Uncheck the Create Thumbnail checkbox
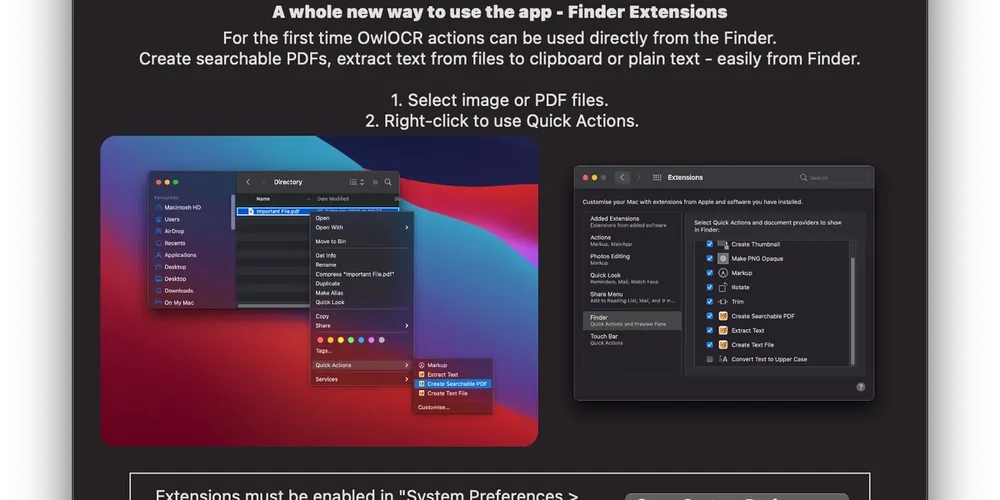 pos(709,244)
